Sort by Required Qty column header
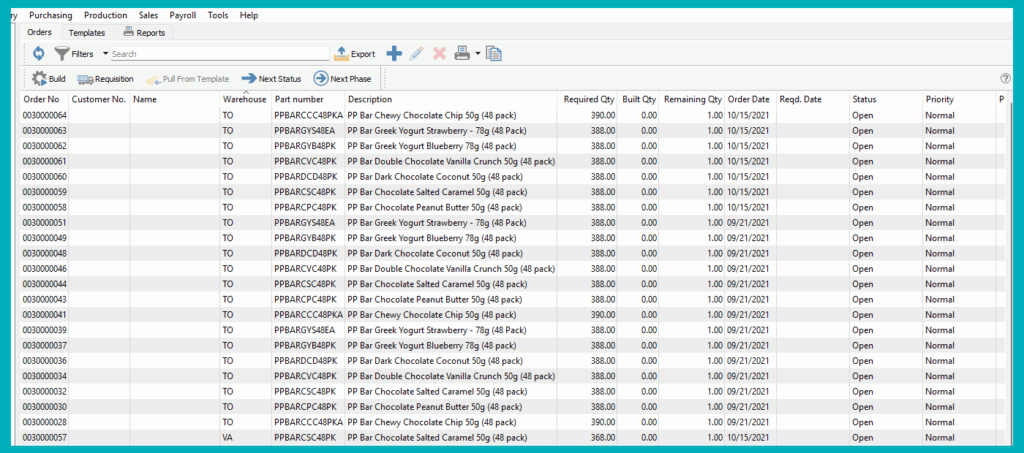 point(587,100)
